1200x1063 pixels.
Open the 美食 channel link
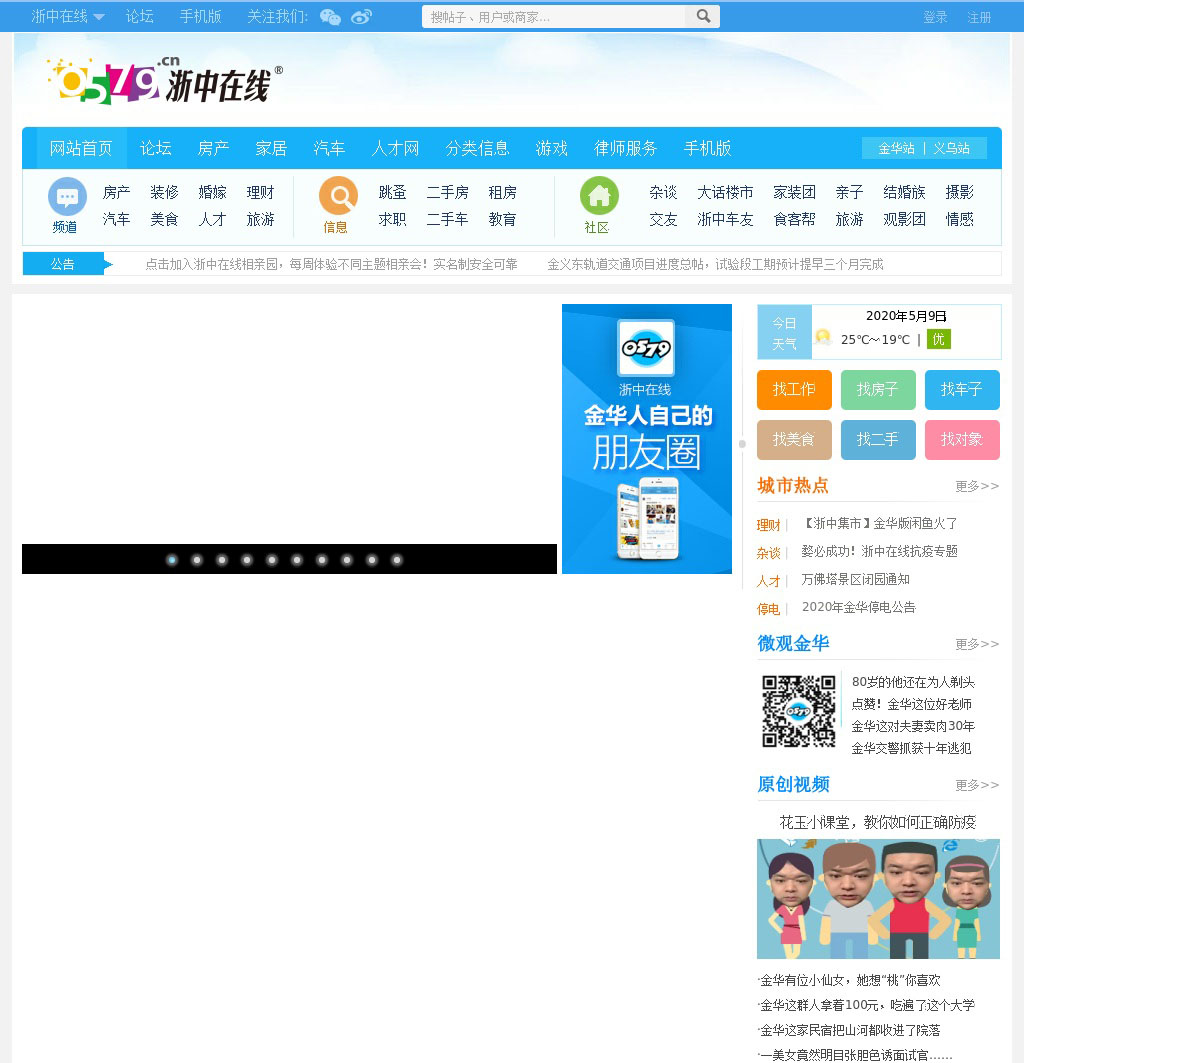coord(164,219)
